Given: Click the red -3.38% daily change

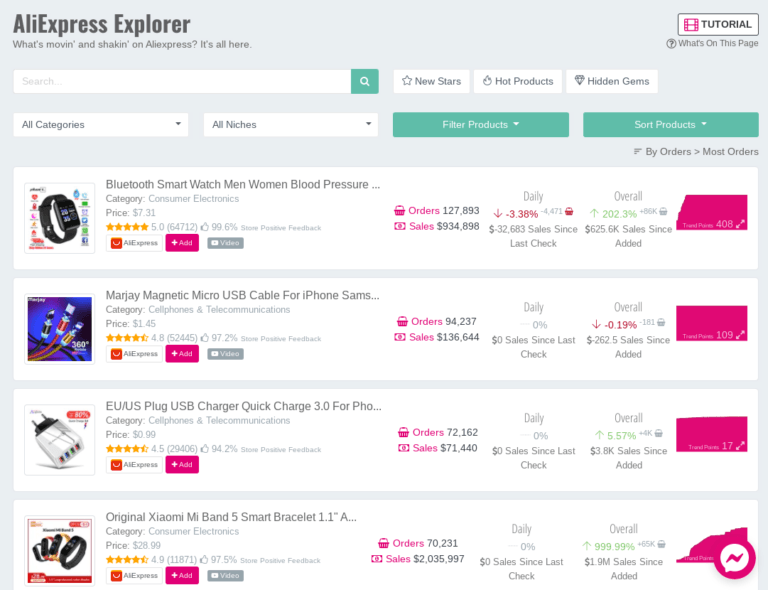Looking at the screenshot, I should coord(522,214).
